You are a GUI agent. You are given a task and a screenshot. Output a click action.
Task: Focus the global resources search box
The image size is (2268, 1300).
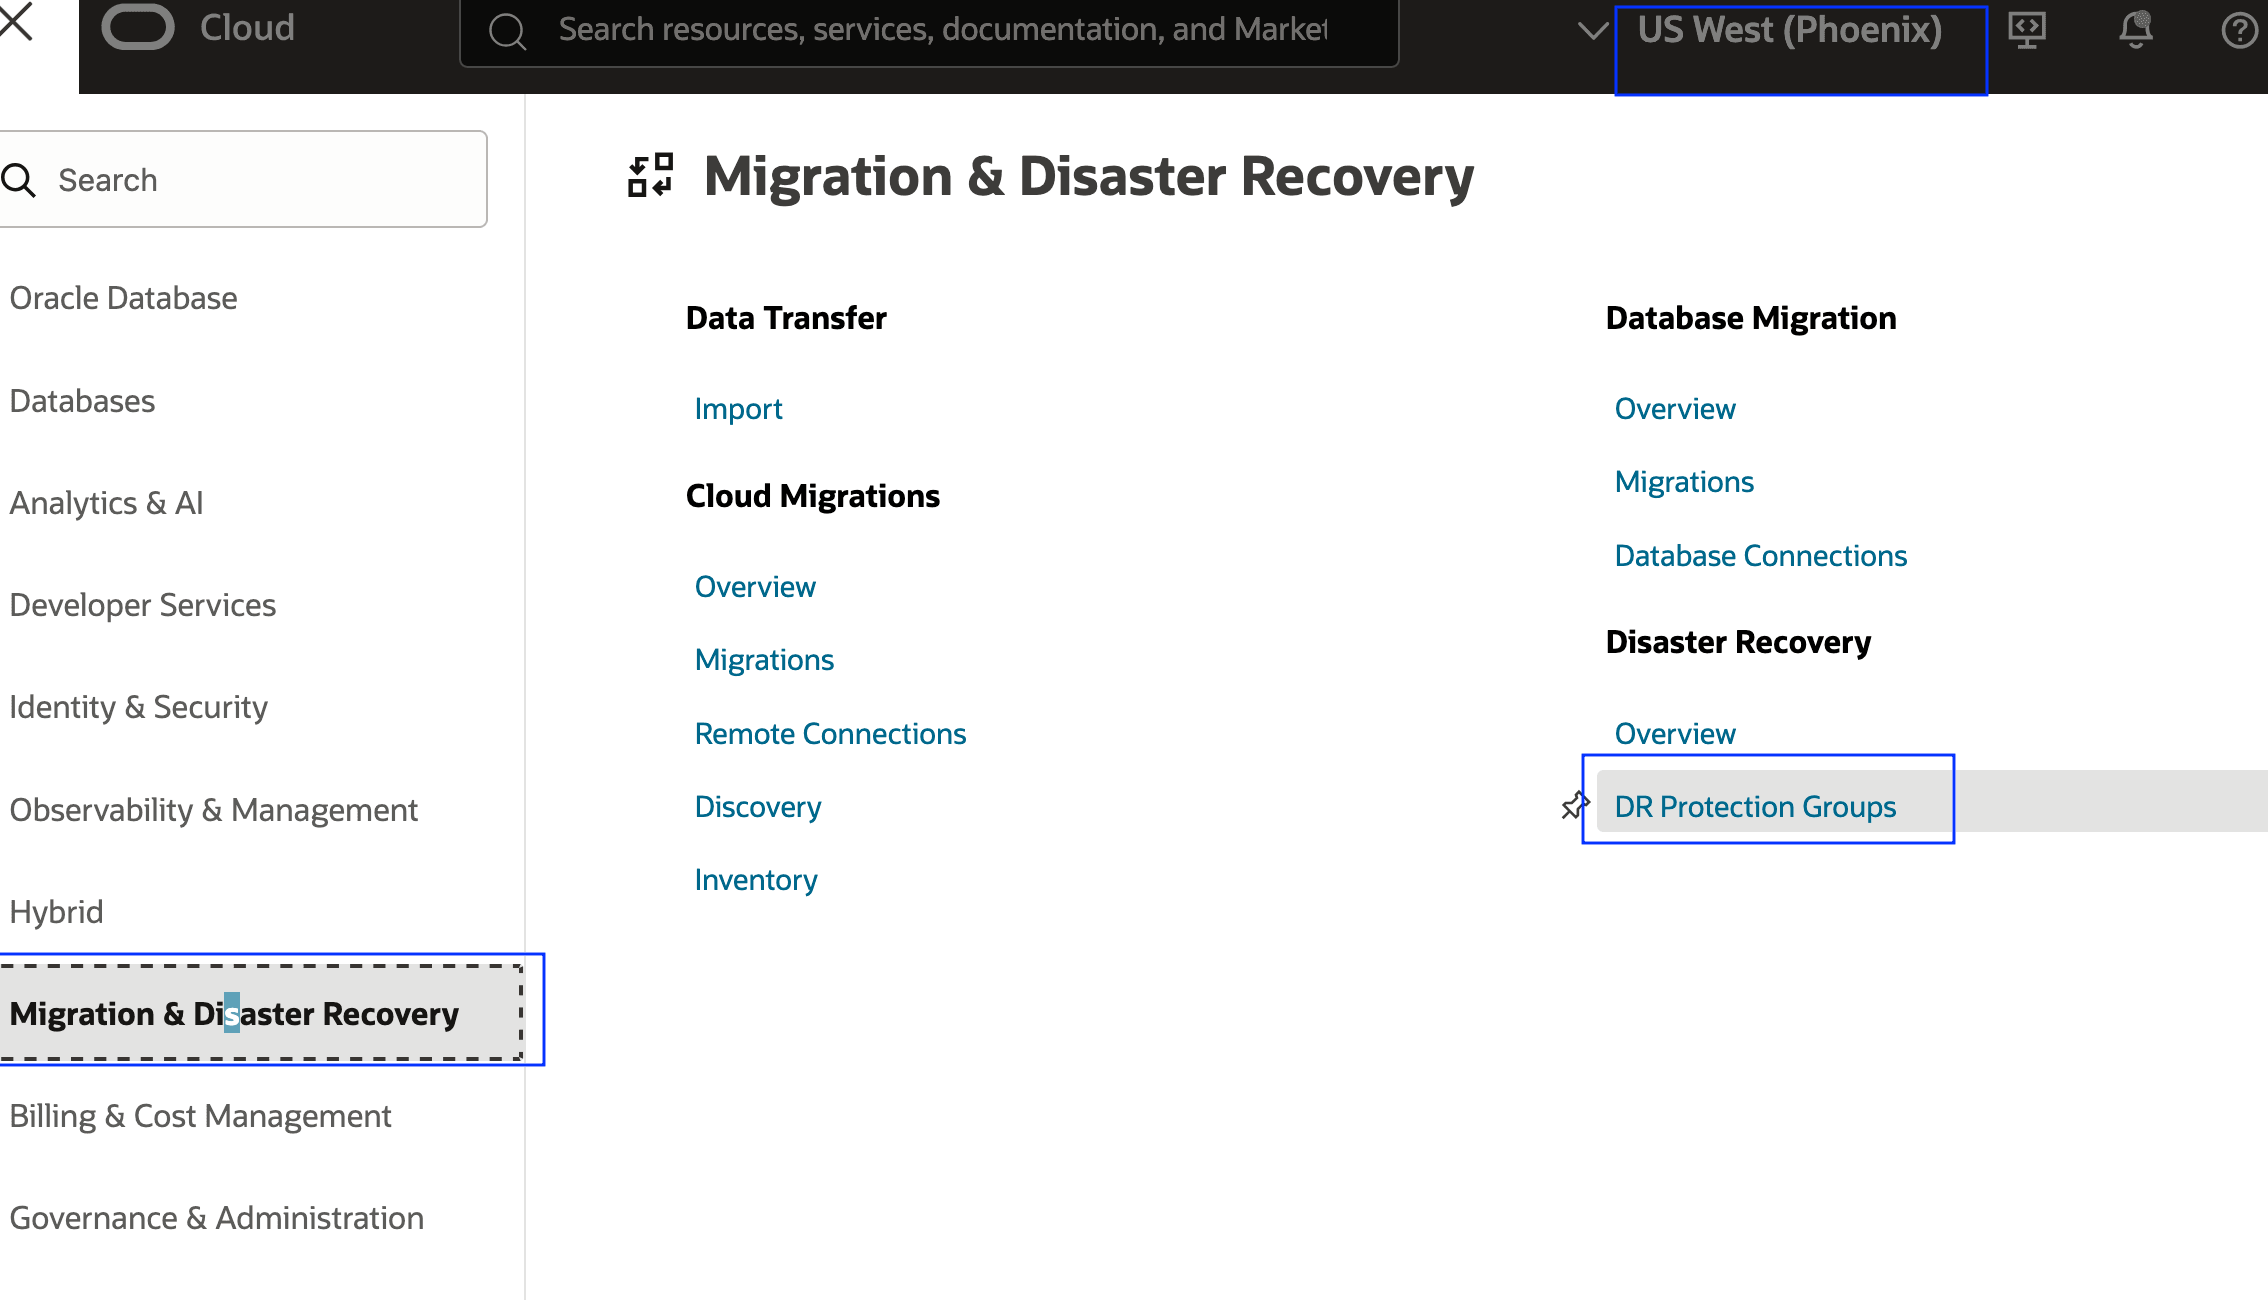click(940, 30)
